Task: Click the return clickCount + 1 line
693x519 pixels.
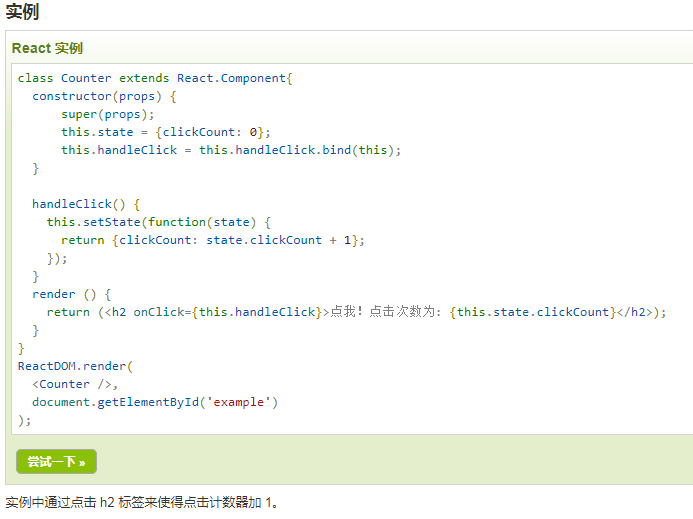Action: (212, 240)
